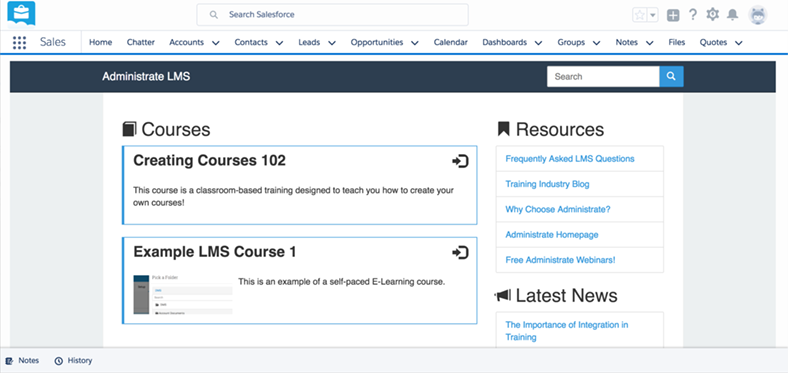View notifications bell icon
Image resolution: width=788 pixels, height=373 pixels.
733,15
